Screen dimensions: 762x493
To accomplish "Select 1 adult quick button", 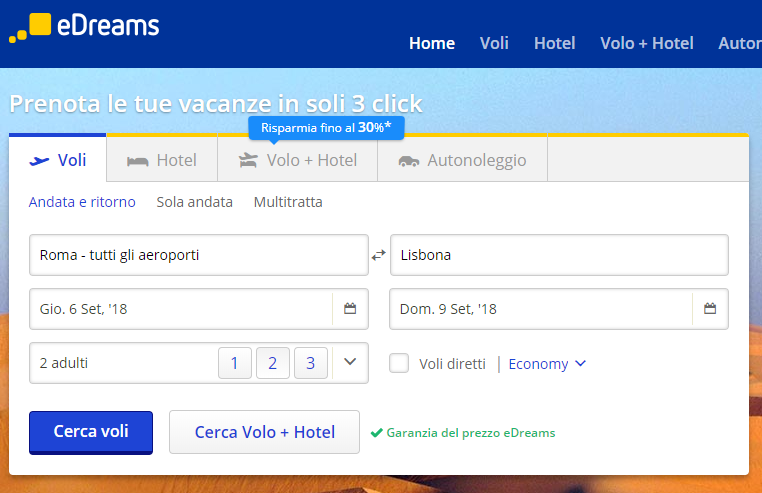I will [x=234, y=363].
